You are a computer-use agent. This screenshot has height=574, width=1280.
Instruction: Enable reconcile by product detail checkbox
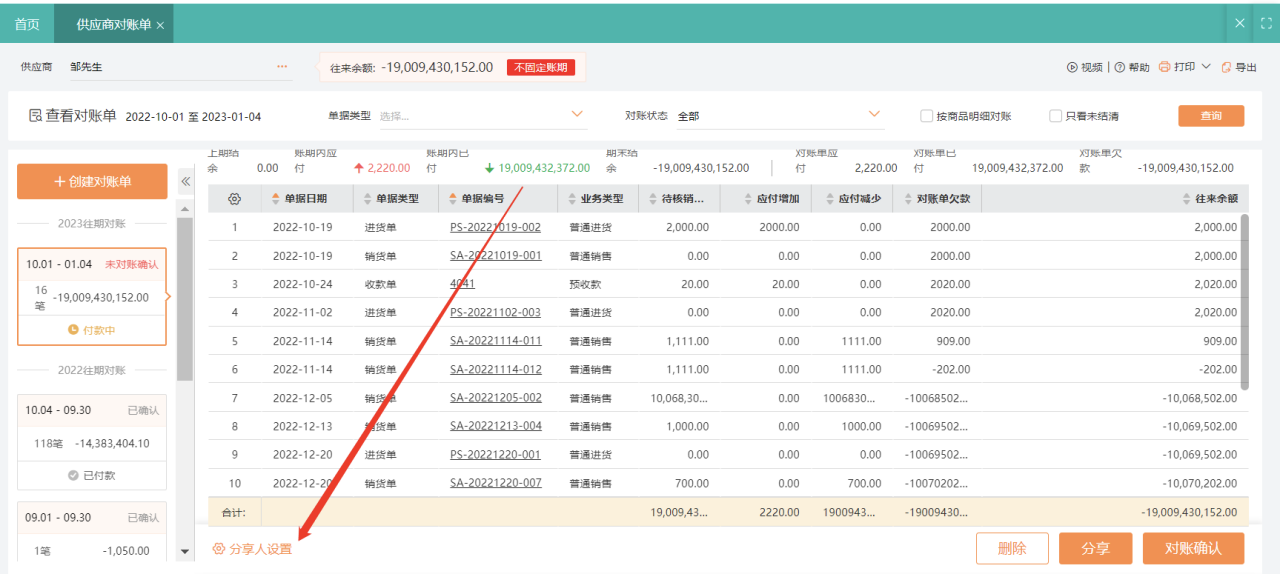(x=927, y=116)
